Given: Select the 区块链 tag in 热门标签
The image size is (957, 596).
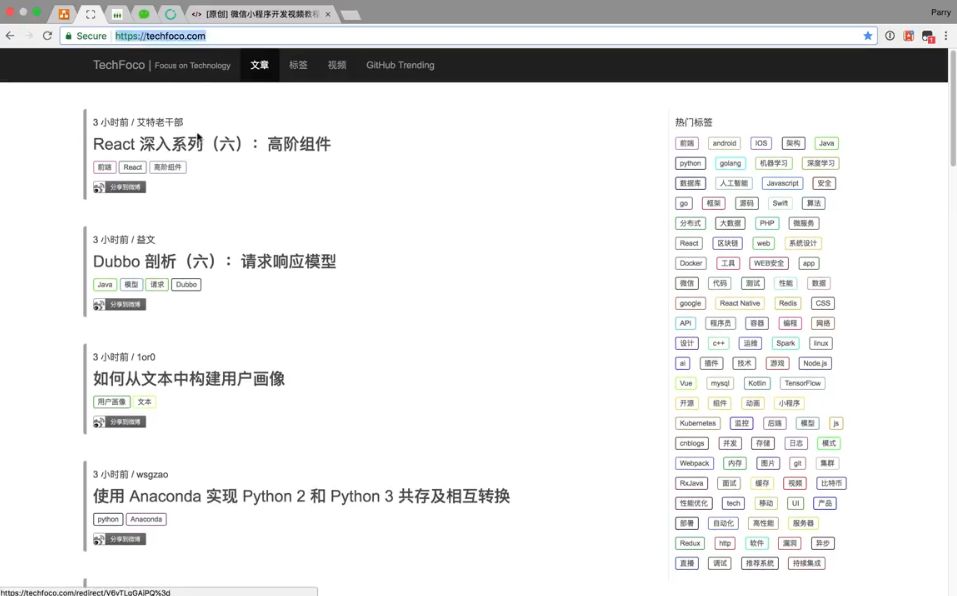Looking at the screenshot, I should coord(728,243).
